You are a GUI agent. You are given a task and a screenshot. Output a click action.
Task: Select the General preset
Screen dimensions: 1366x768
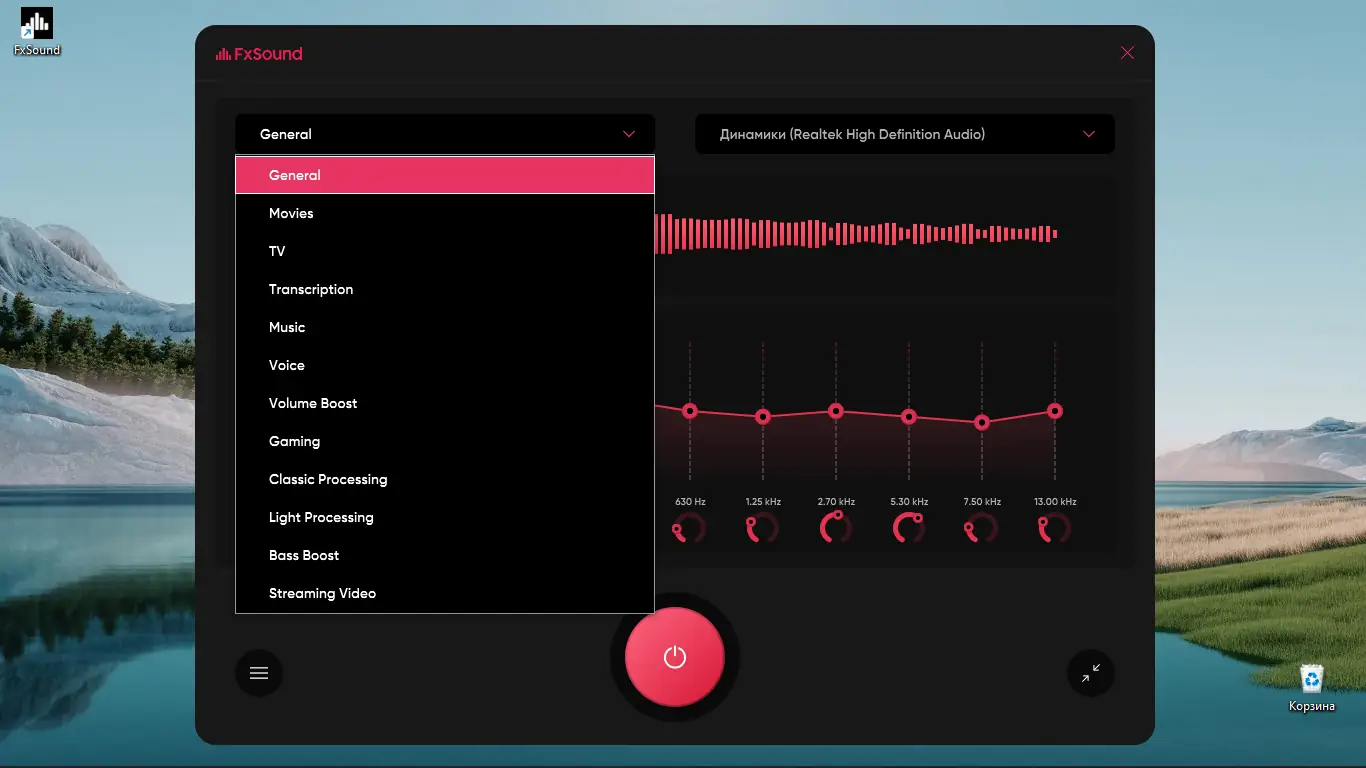tap(445, 175)
